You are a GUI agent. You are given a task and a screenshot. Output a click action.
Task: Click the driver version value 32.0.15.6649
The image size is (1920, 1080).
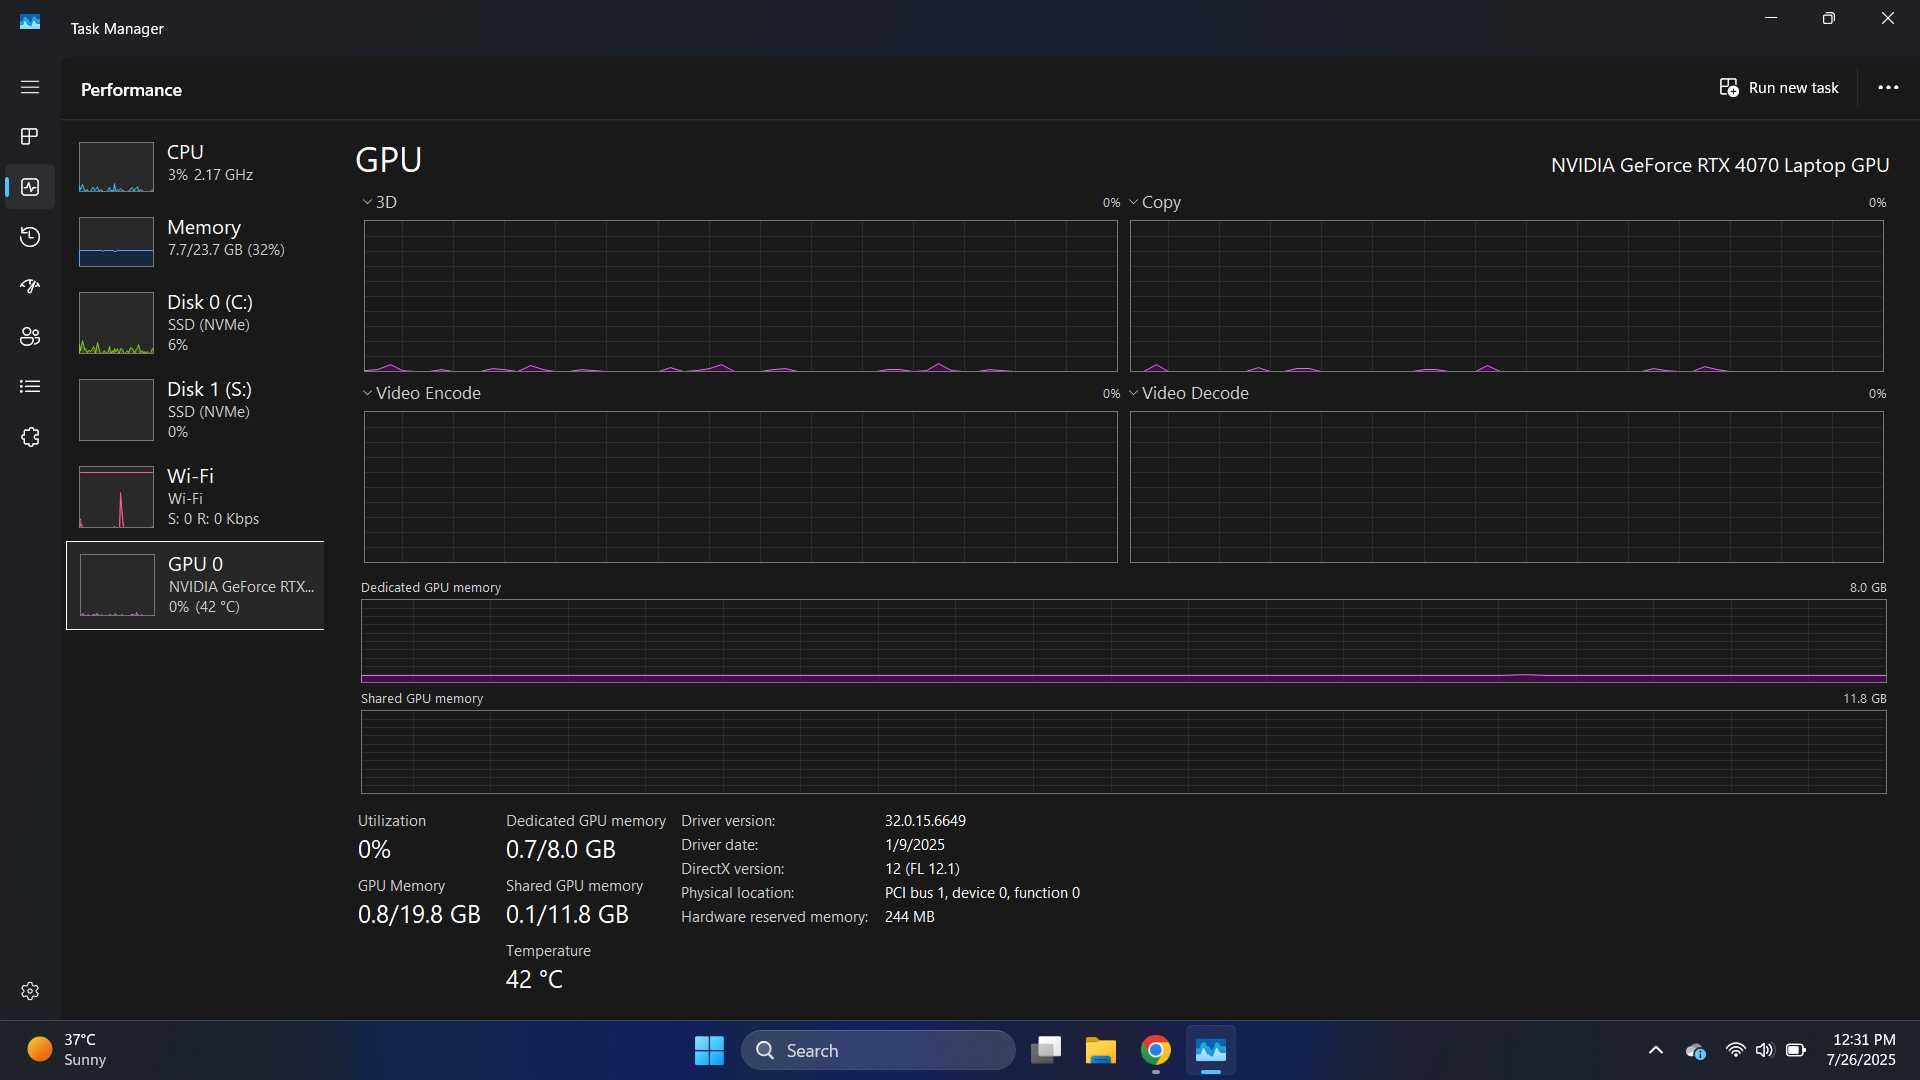925,821
